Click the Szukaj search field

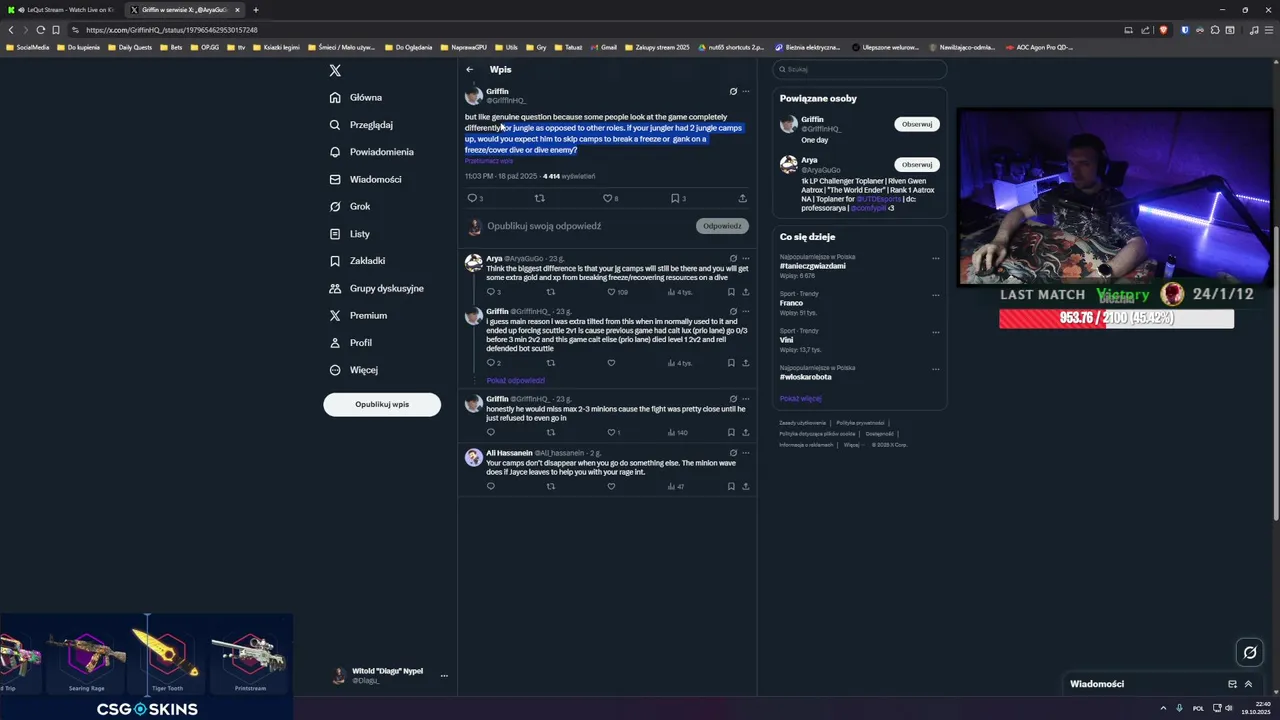[860, 70]
